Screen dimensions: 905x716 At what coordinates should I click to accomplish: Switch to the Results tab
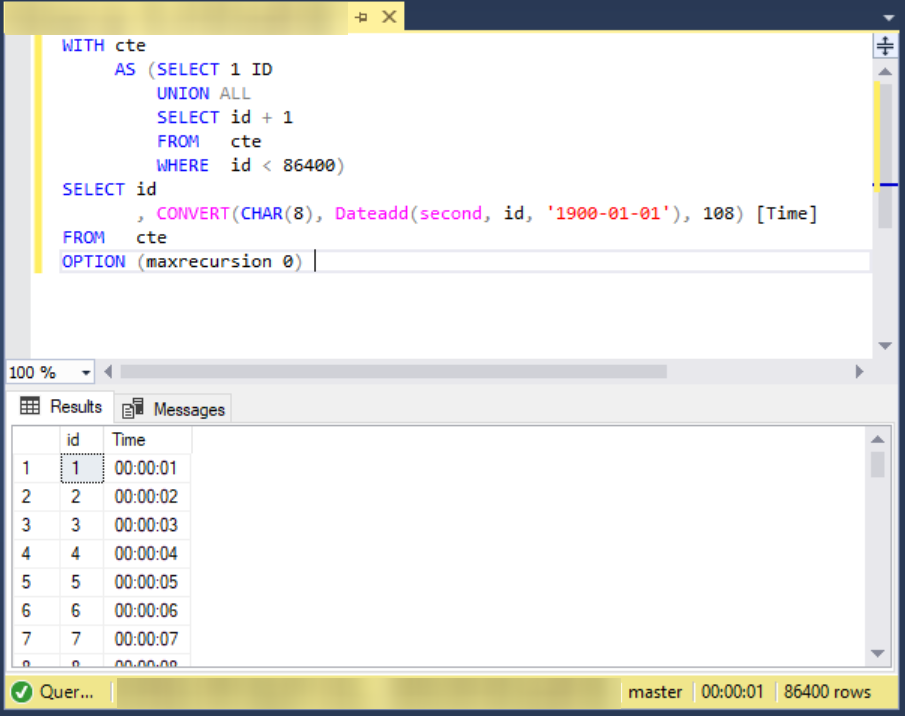point(61,407)
